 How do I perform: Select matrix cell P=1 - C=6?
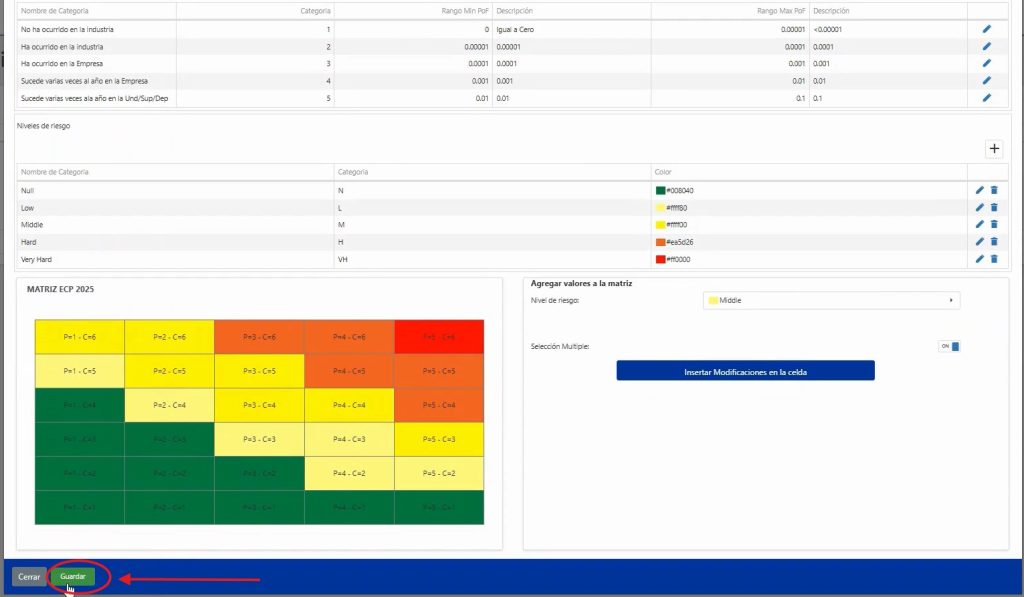pos(79,337)
